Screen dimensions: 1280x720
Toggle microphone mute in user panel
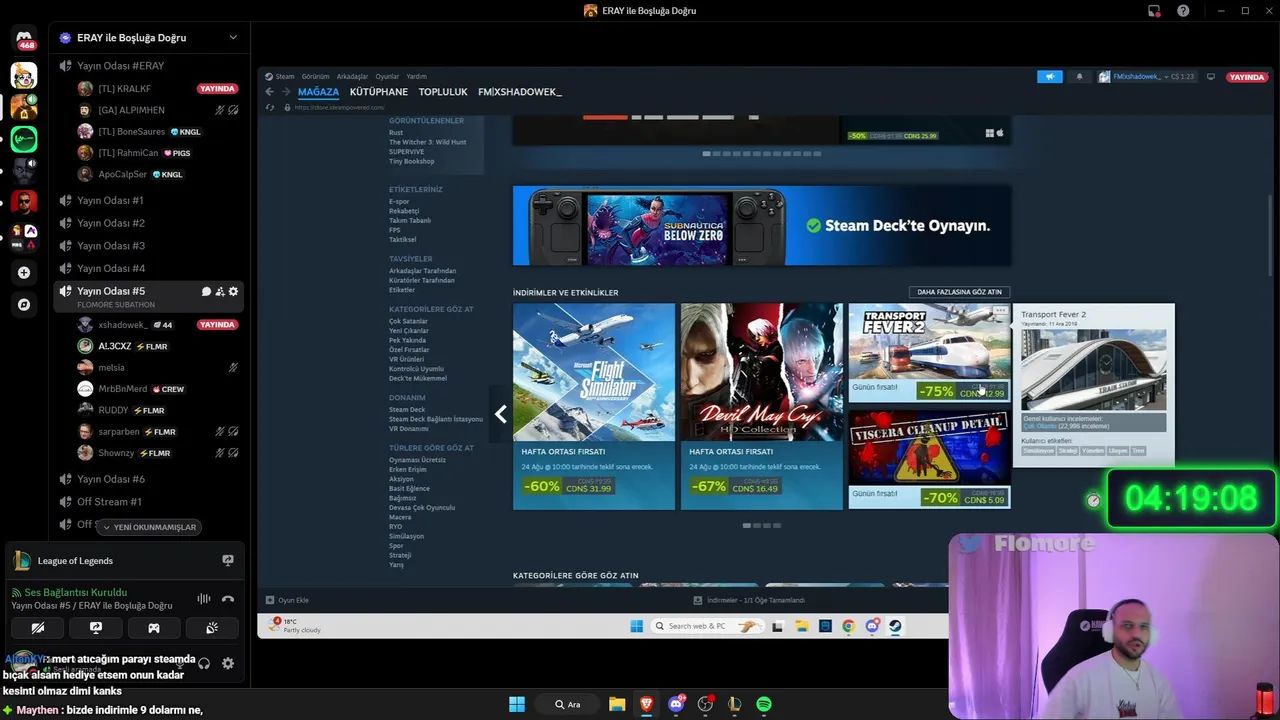180,663
